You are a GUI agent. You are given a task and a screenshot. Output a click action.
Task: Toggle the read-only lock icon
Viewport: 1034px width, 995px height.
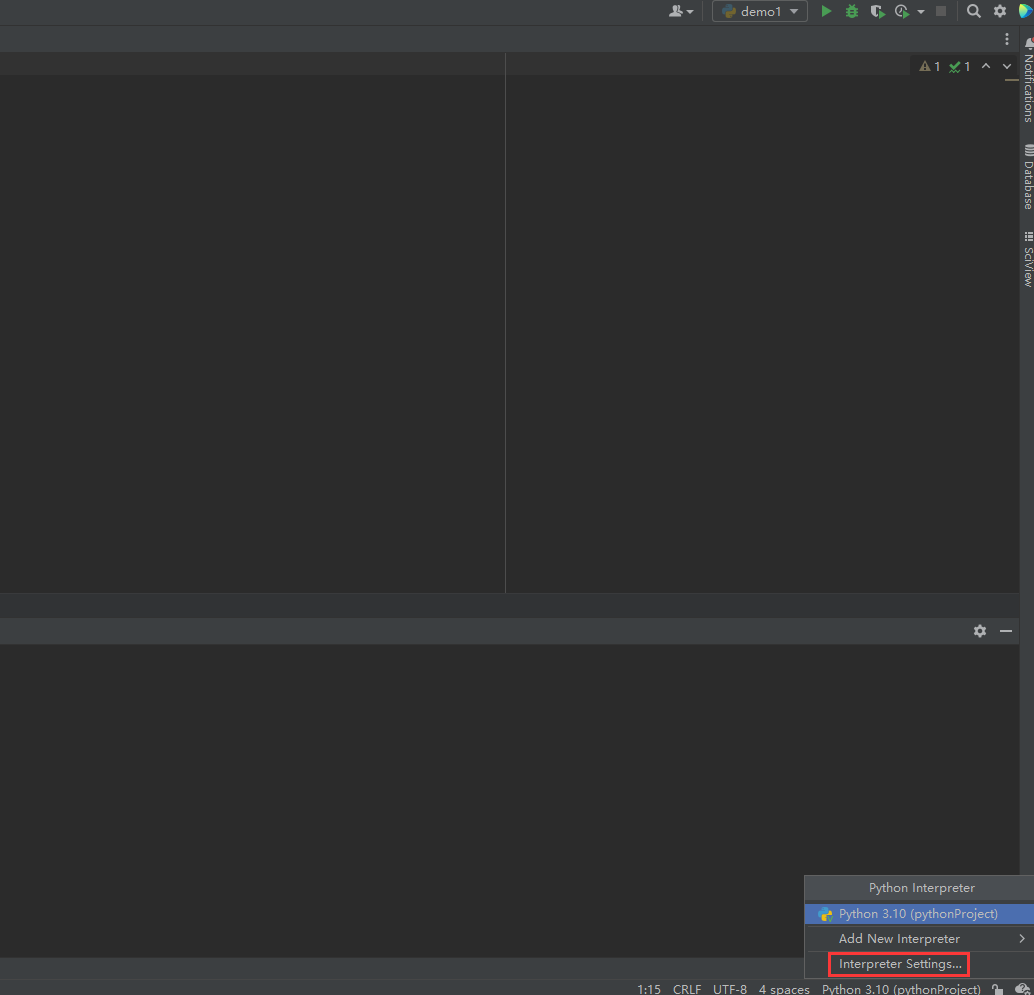click(997, 989)
